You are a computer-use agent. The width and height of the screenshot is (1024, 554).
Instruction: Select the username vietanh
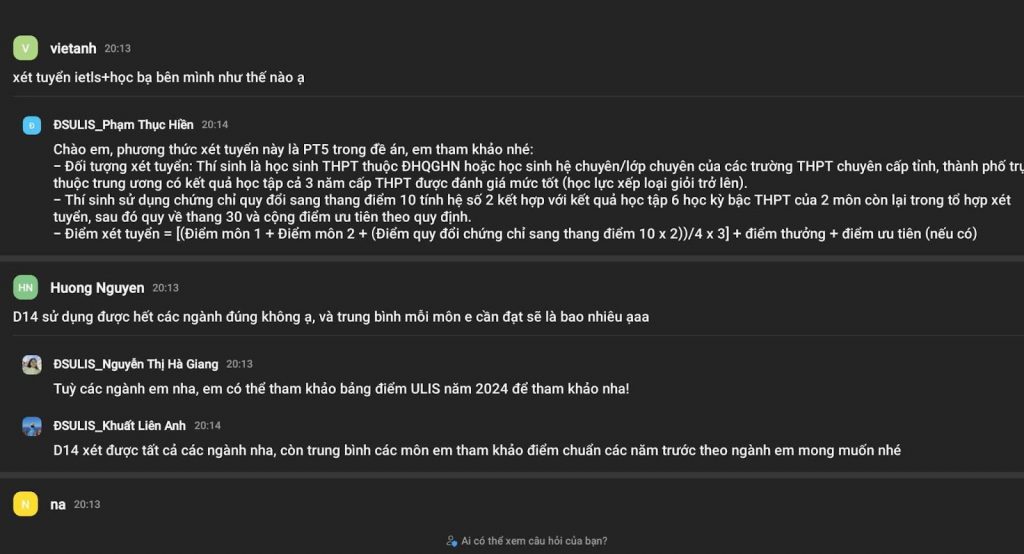tap(73, 48)
